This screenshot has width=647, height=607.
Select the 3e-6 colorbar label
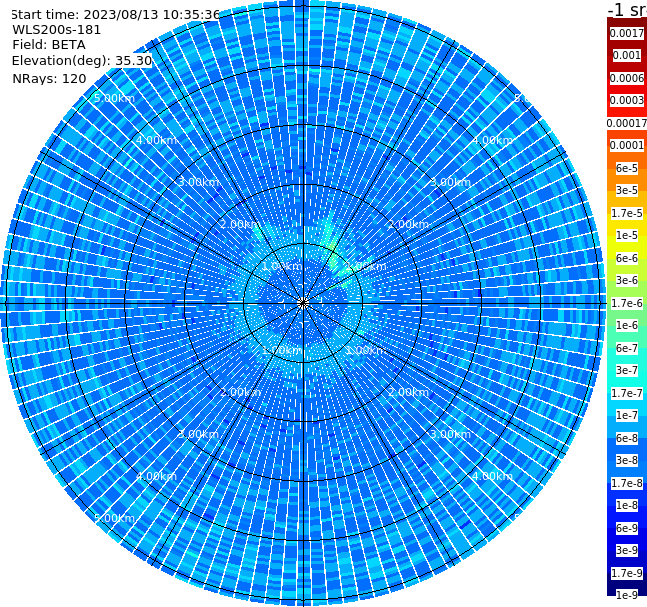[627, 280]
